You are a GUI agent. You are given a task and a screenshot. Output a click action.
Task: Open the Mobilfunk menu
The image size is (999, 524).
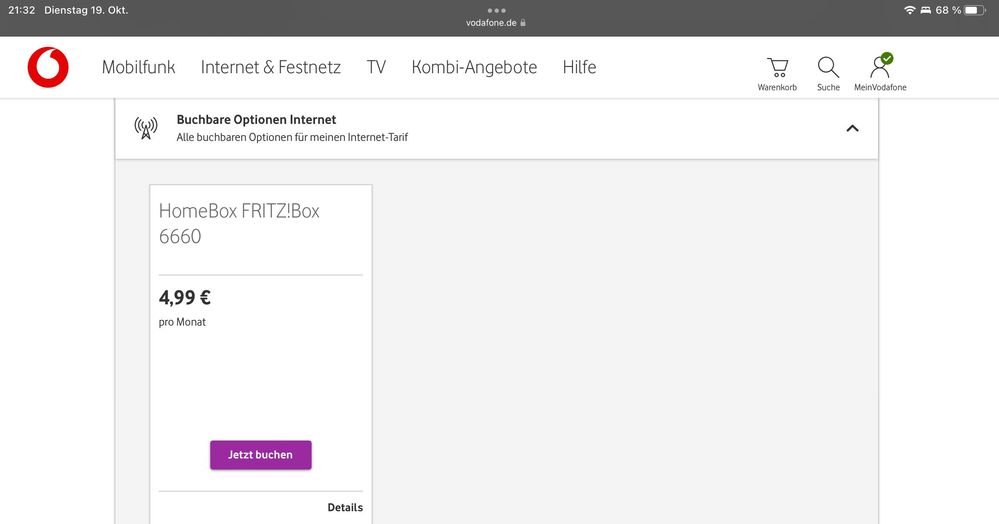pyautogui.click(x=138, y=67)
